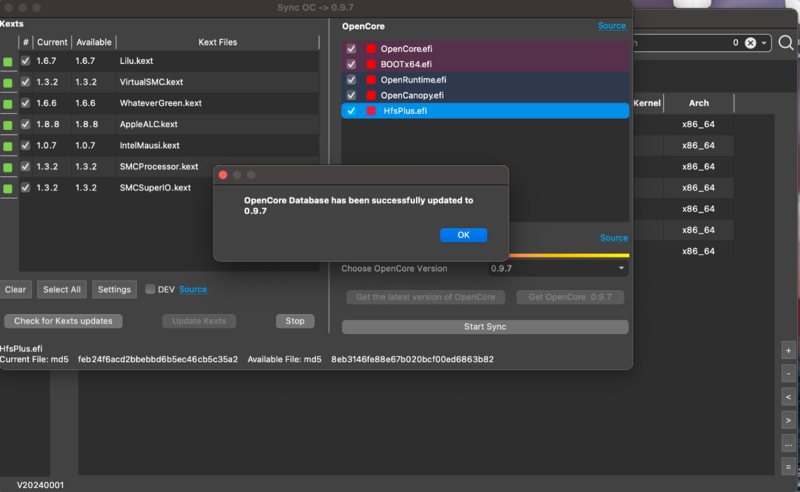The image size is (800, 492).
Task: Toggle the AppleALC.kext checkbox
Action: (26, 124)
